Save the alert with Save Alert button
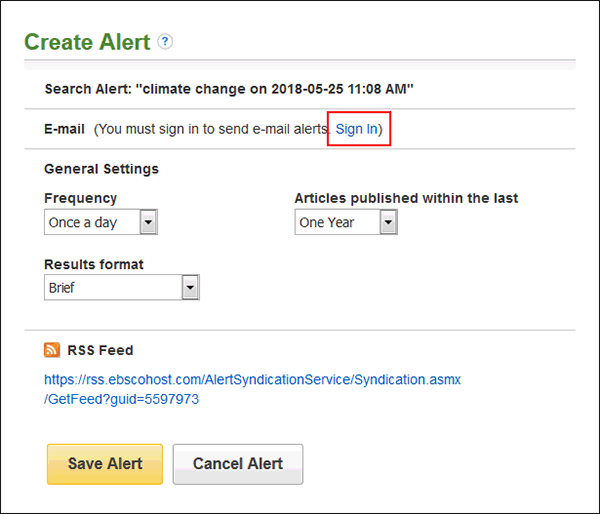The width and height of the screenshot is (600, 514). (105, 464)
